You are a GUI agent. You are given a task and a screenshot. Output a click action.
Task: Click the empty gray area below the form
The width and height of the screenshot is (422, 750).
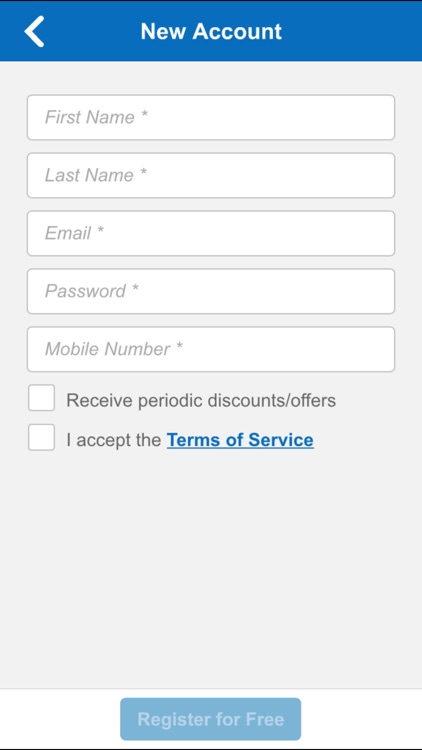click(211, 569)
